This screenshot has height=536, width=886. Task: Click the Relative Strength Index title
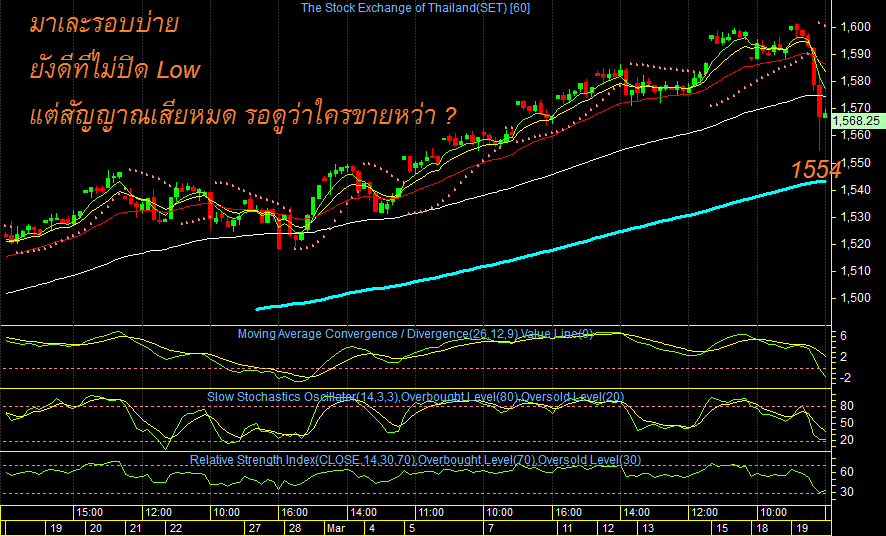click(415, 460)
